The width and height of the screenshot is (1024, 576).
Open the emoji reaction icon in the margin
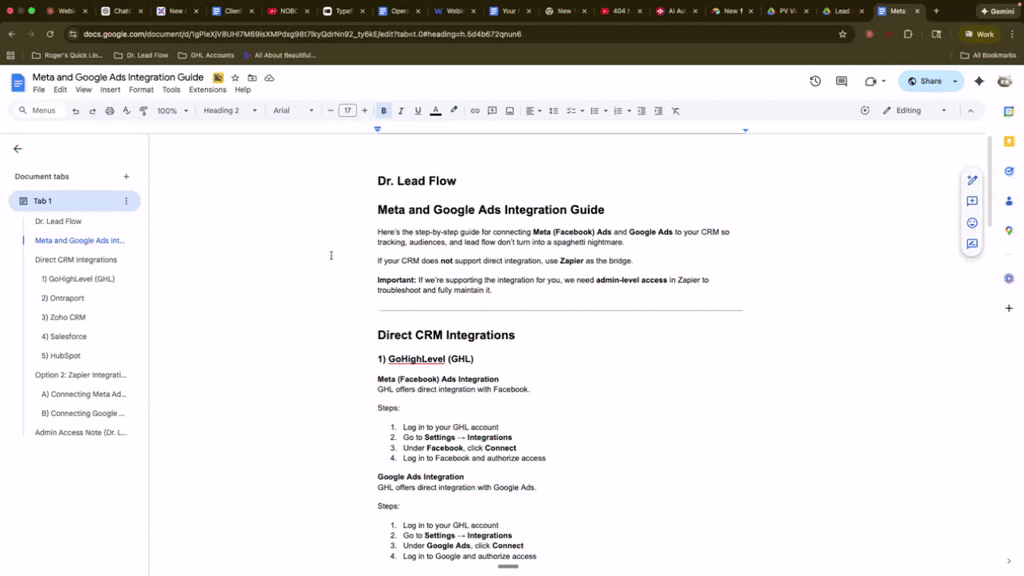tap(971, 223)
